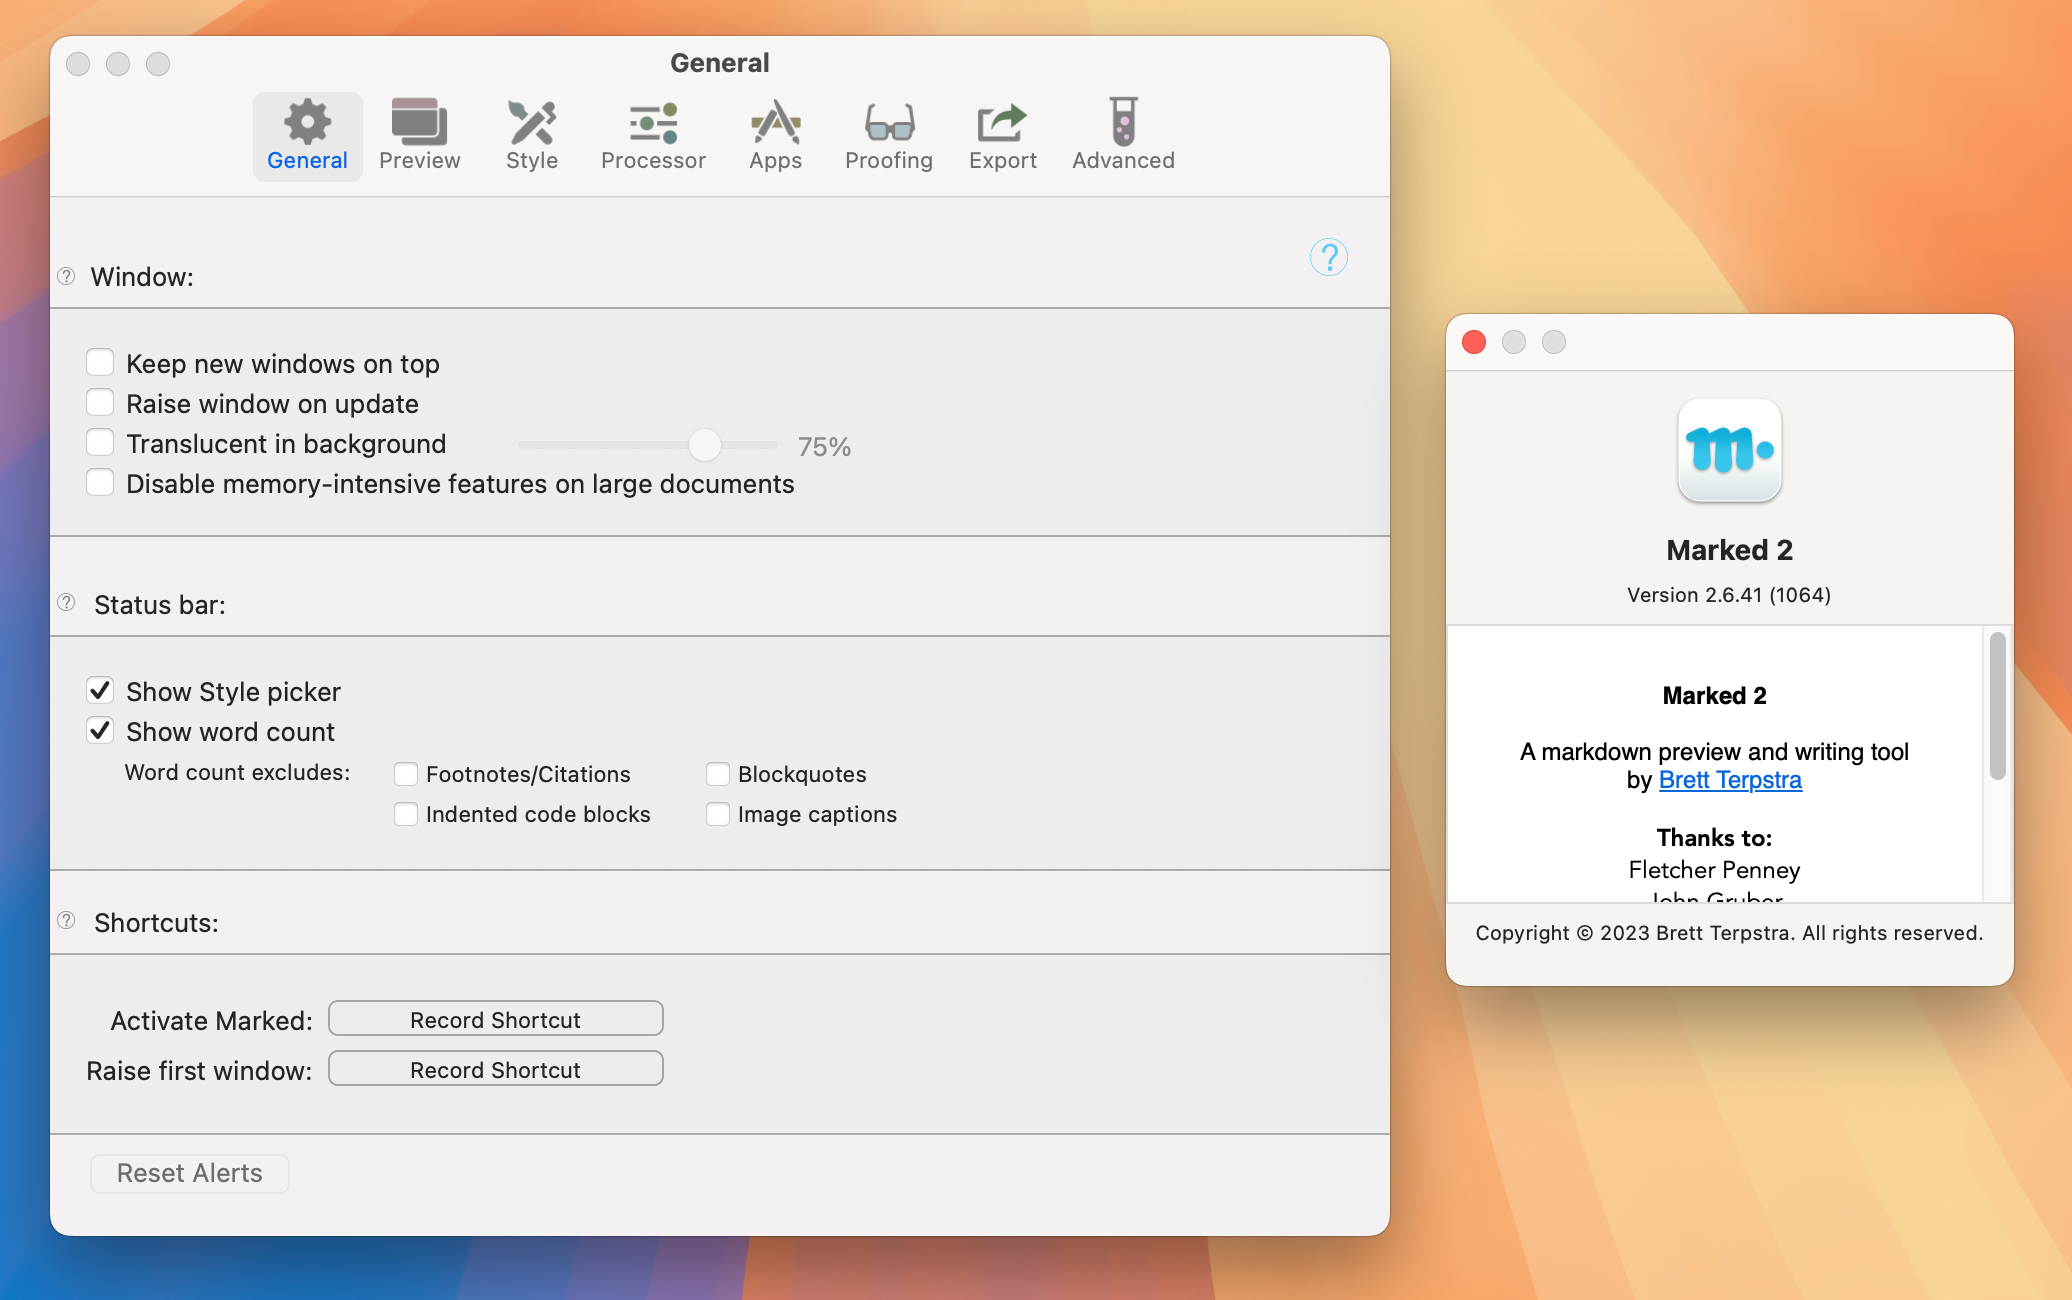Click Reset Alerts button
The width and height of the screenshot is (2072, 1300).
190,1173
